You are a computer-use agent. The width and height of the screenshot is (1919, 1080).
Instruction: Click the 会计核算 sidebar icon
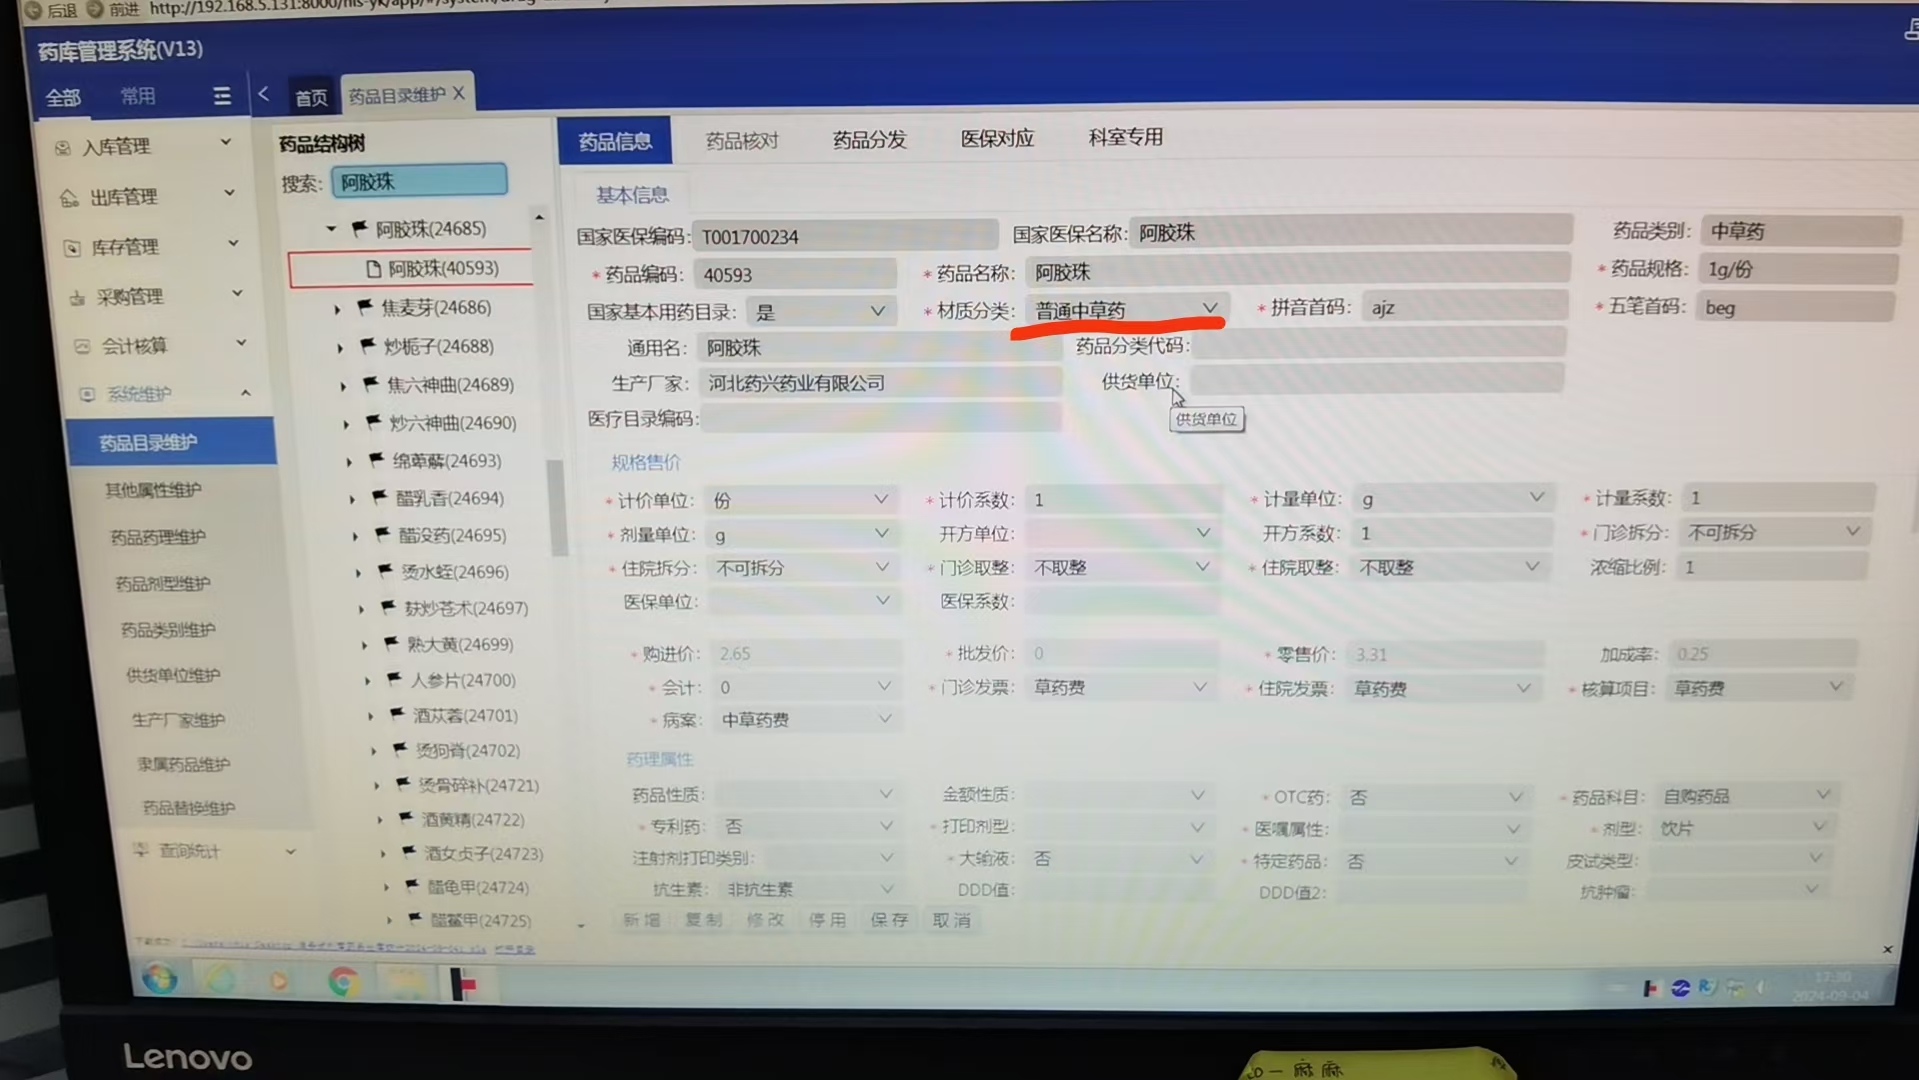tap(82, 347)
